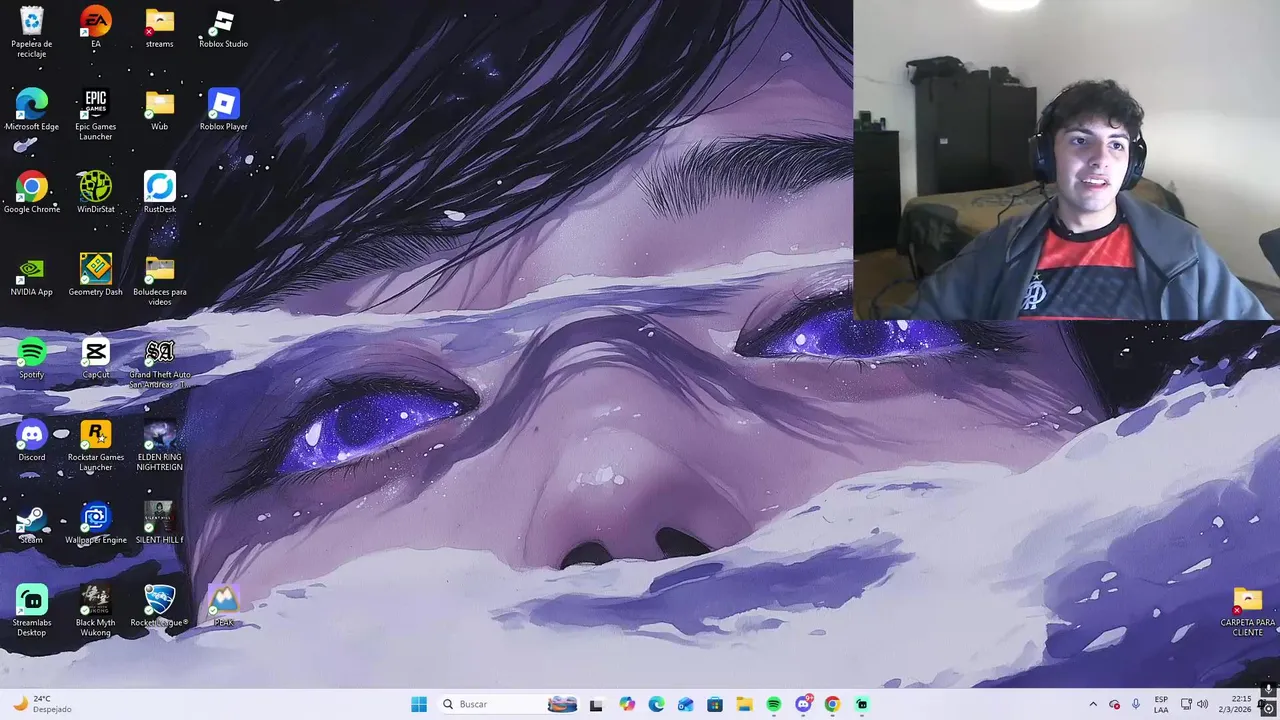Open Microsoft Edge in the taskbar
This screenshot has height=720, width=1280.
[x=656, y=704]
